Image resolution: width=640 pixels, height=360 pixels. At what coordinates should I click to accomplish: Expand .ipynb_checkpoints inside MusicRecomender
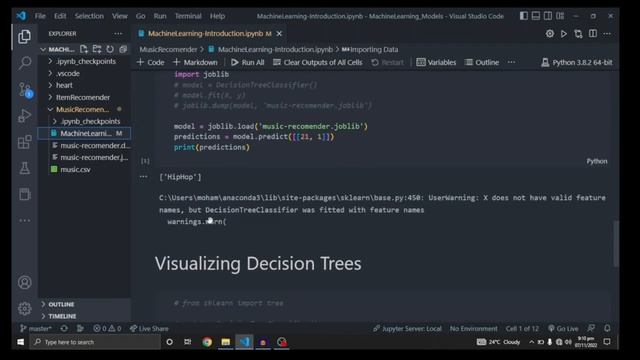click(x=84, y=121)
